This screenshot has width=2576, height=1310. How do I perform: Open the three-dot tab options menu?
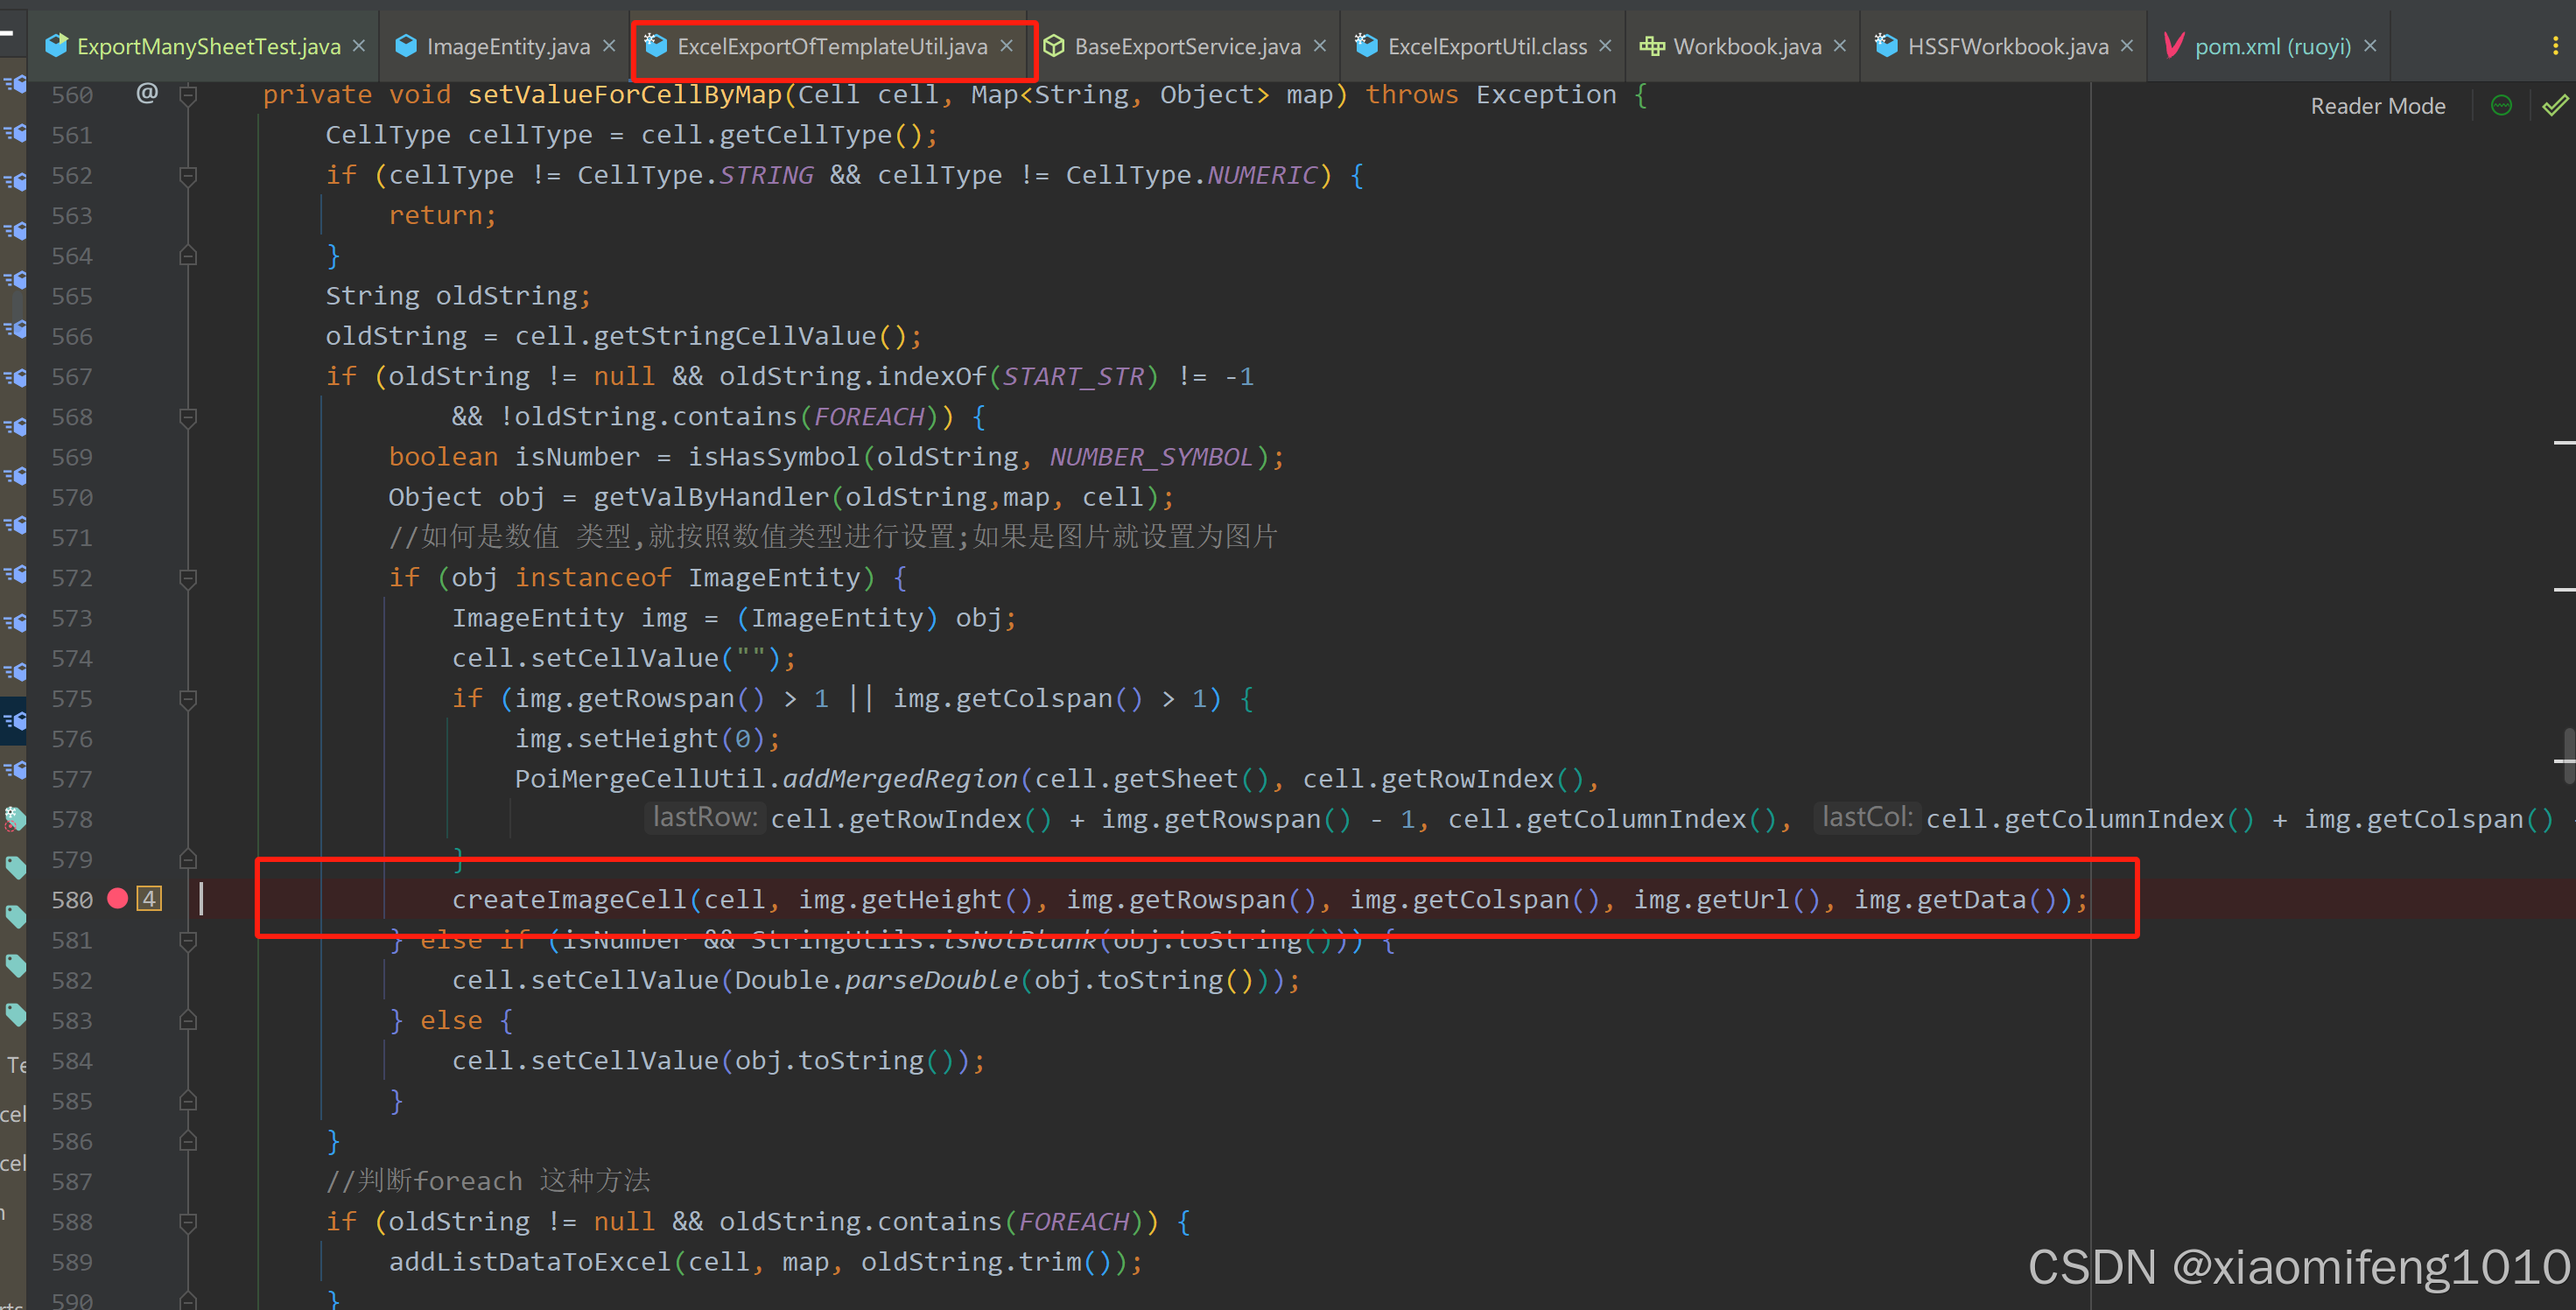[x=2555, y=46]
